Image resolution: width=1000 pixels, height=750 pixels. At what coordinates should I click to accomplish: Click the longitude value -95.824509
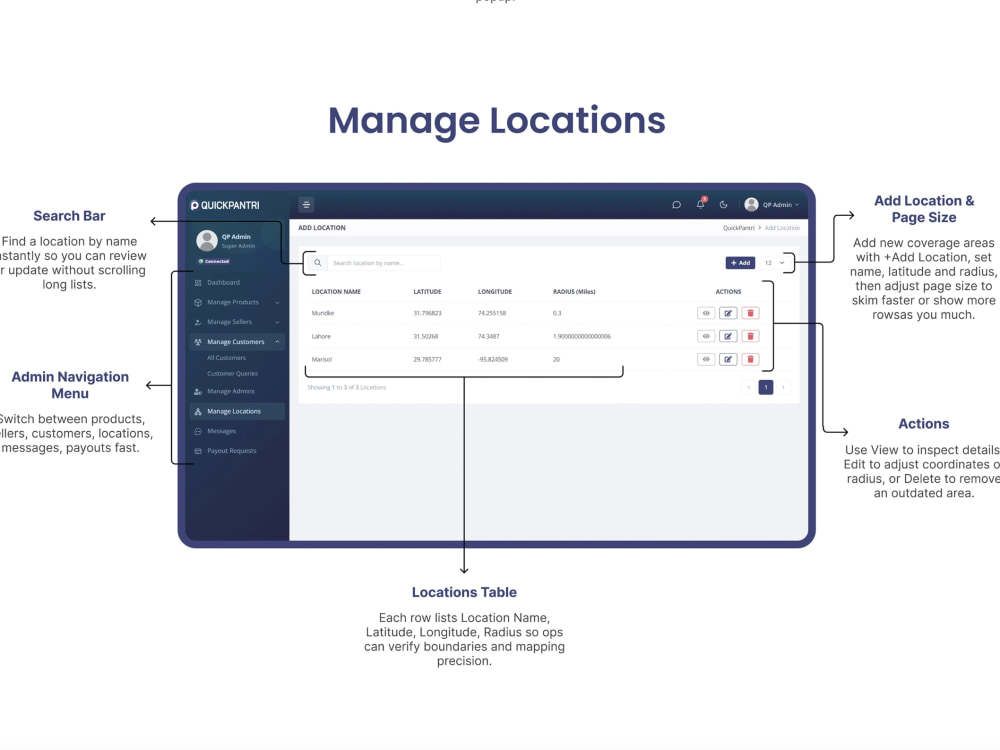point(493,359)
